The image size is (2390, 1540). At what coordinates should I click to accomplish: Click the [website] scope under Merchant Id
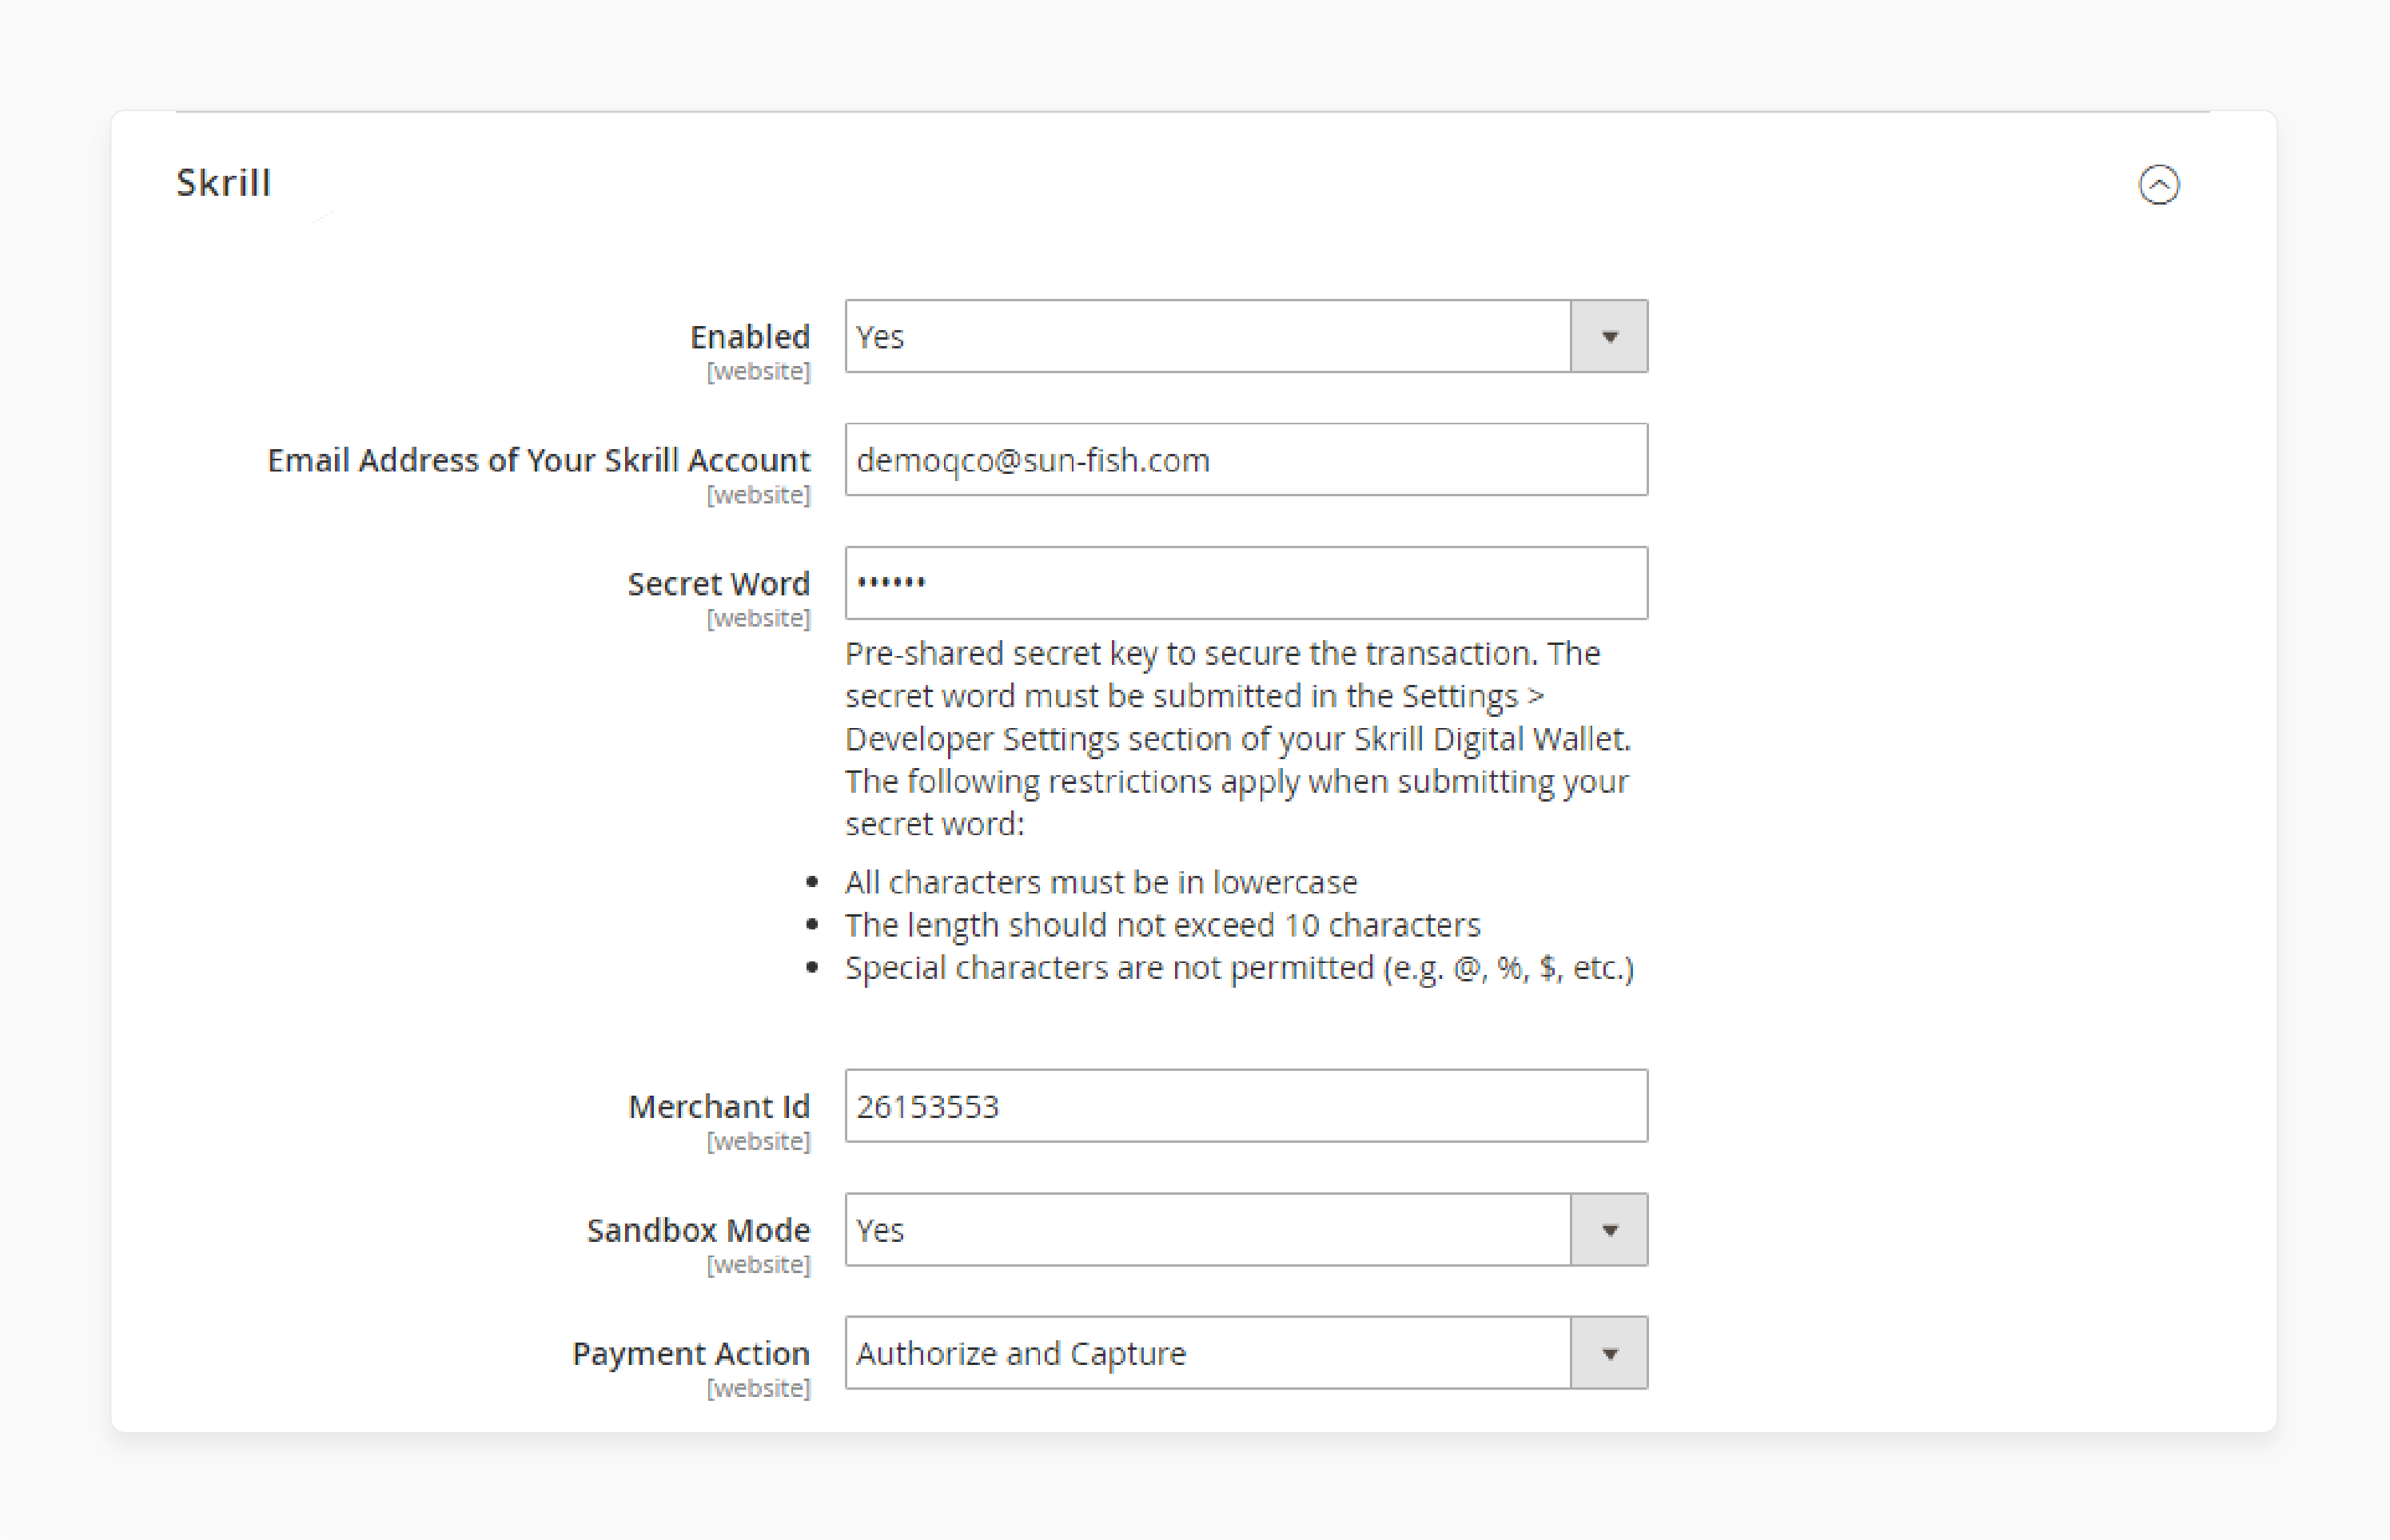tap(759, 1141)
